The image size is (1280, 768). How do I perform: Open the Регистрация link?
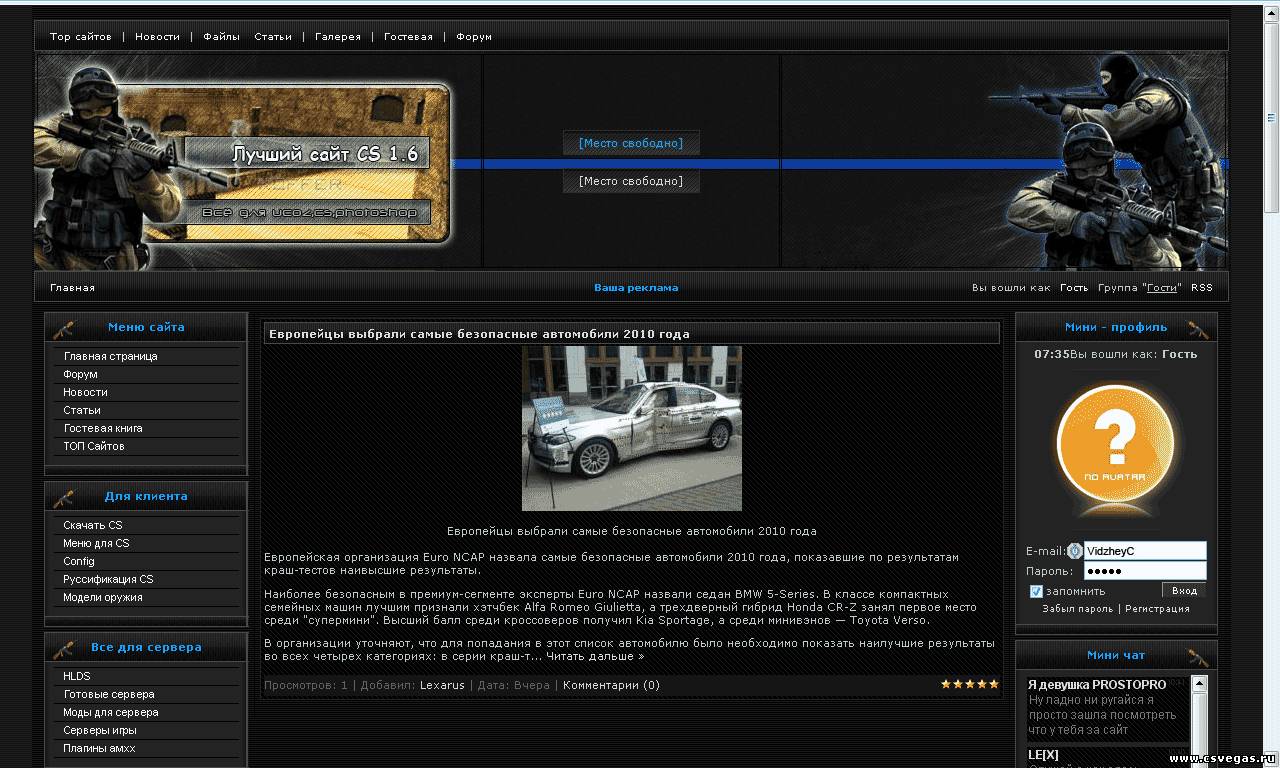[x=1157, y=609]
